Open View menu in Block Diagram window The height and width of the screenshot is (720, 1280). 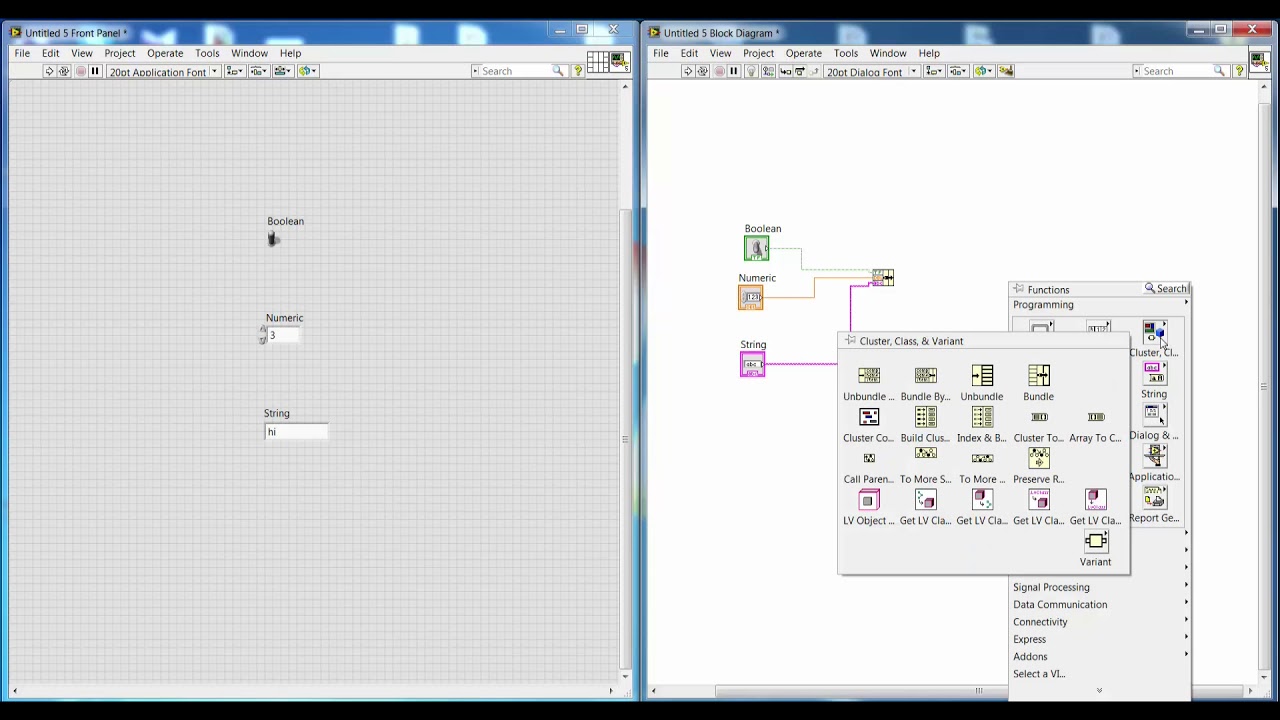tap(720, 53)
